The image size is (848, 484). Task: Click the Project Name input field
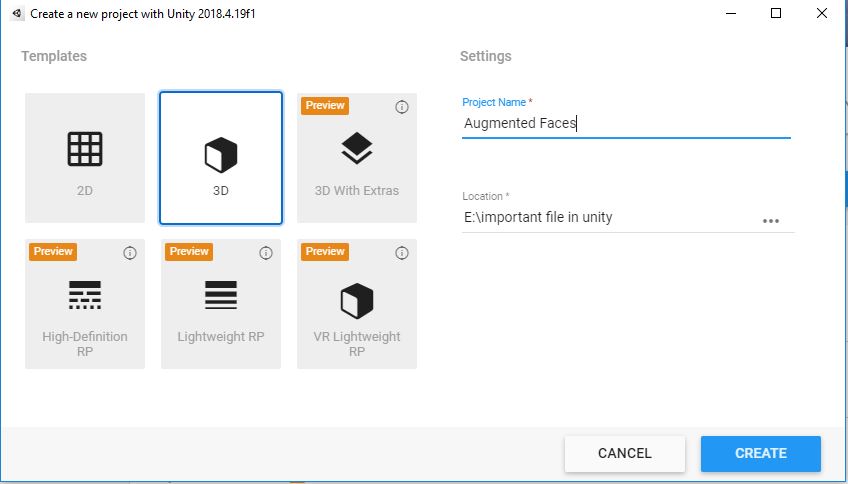626,124
